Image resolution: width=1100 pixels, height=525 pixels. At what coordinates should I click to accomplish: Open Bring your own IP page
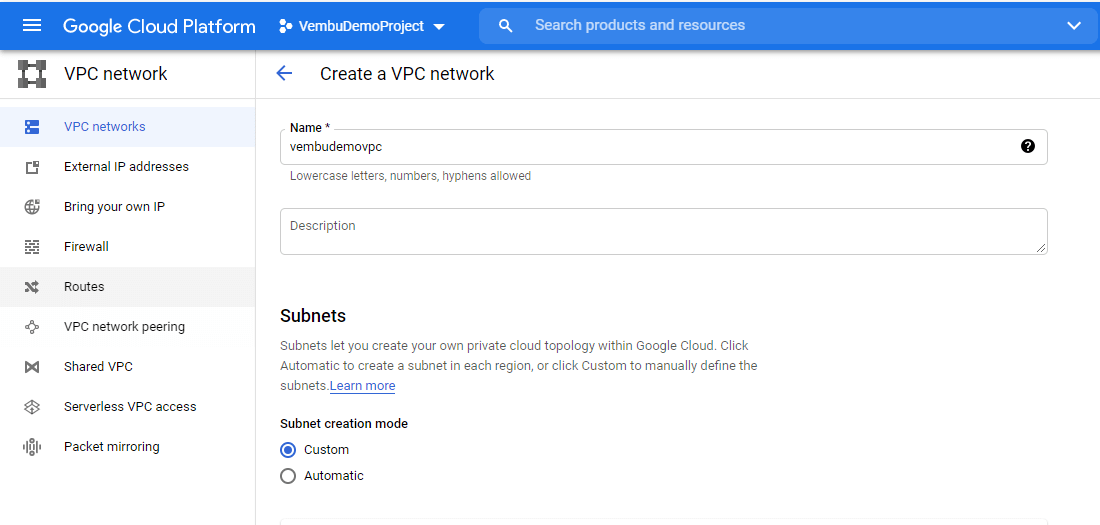click(128, 207)
